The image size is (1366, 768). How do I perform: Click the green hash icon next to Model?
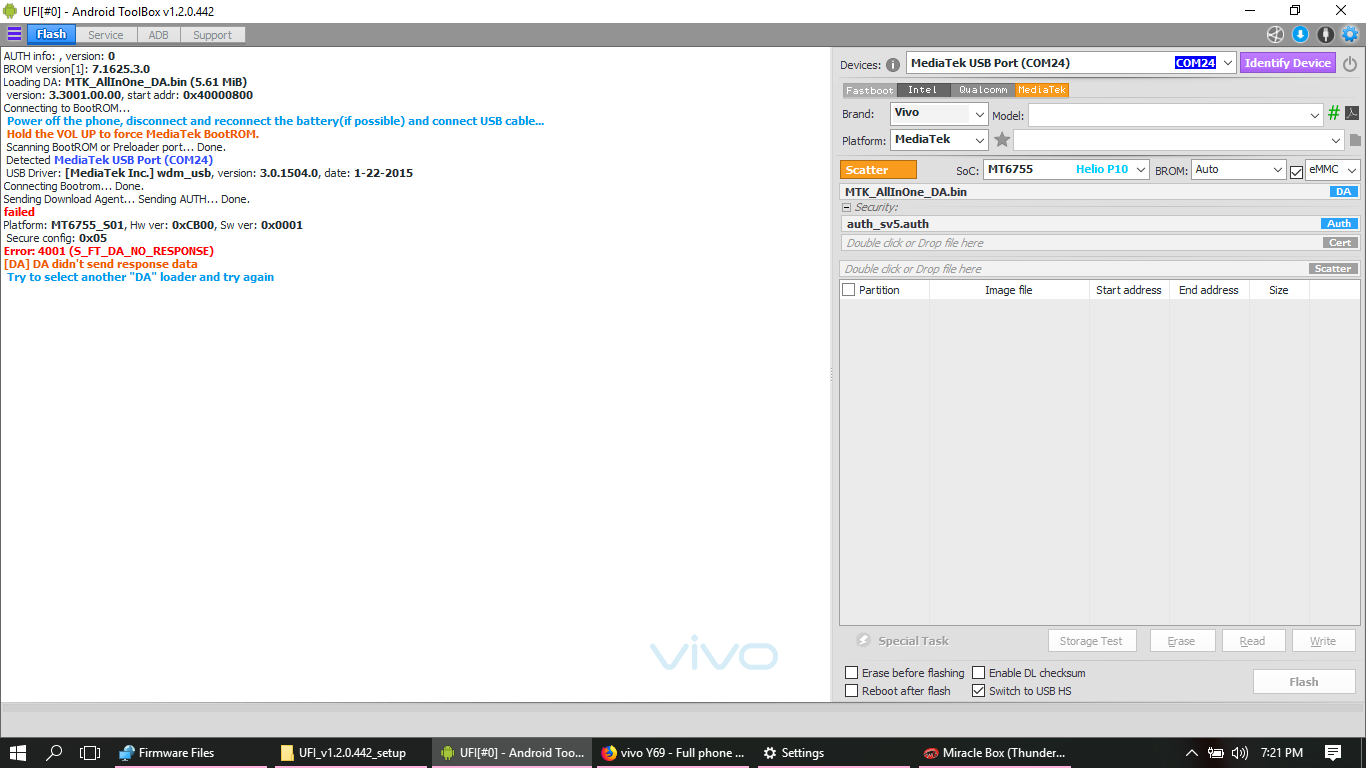[x=1334, y=114]
